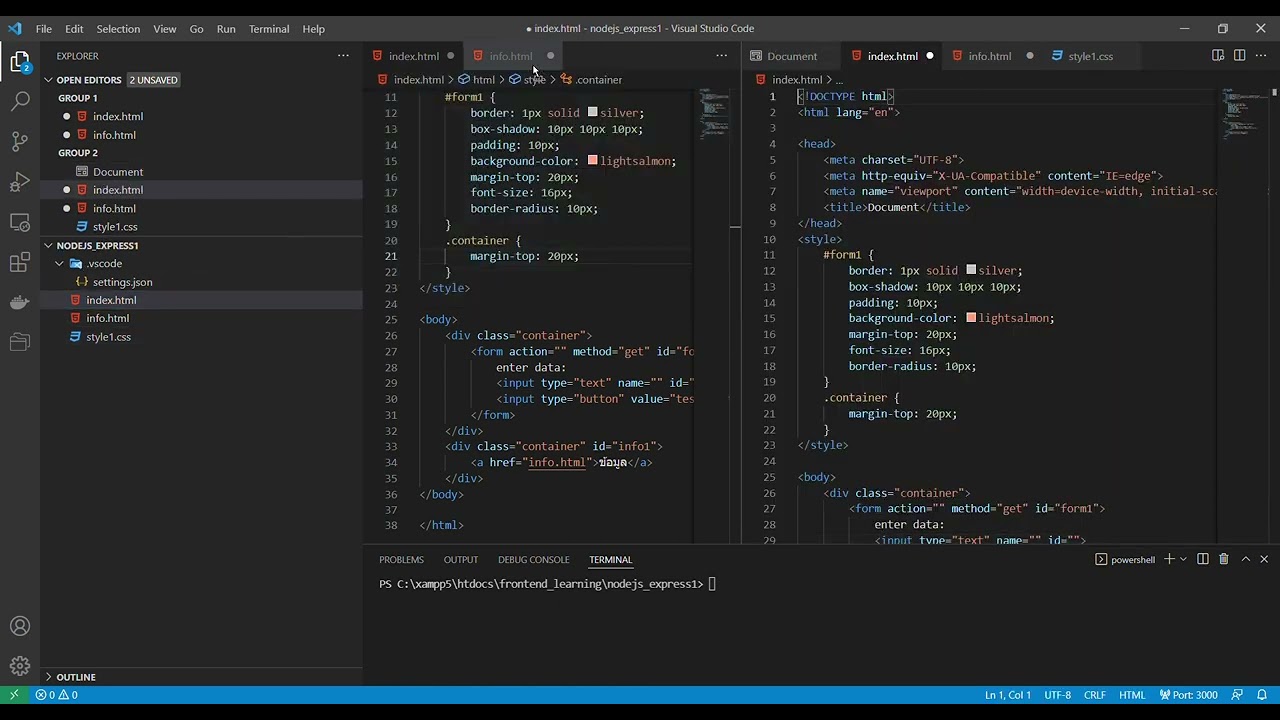Click unsaved dot on right info.html tab
Viewport: 1280px width, 720px height.
[x=1030, y=56]
